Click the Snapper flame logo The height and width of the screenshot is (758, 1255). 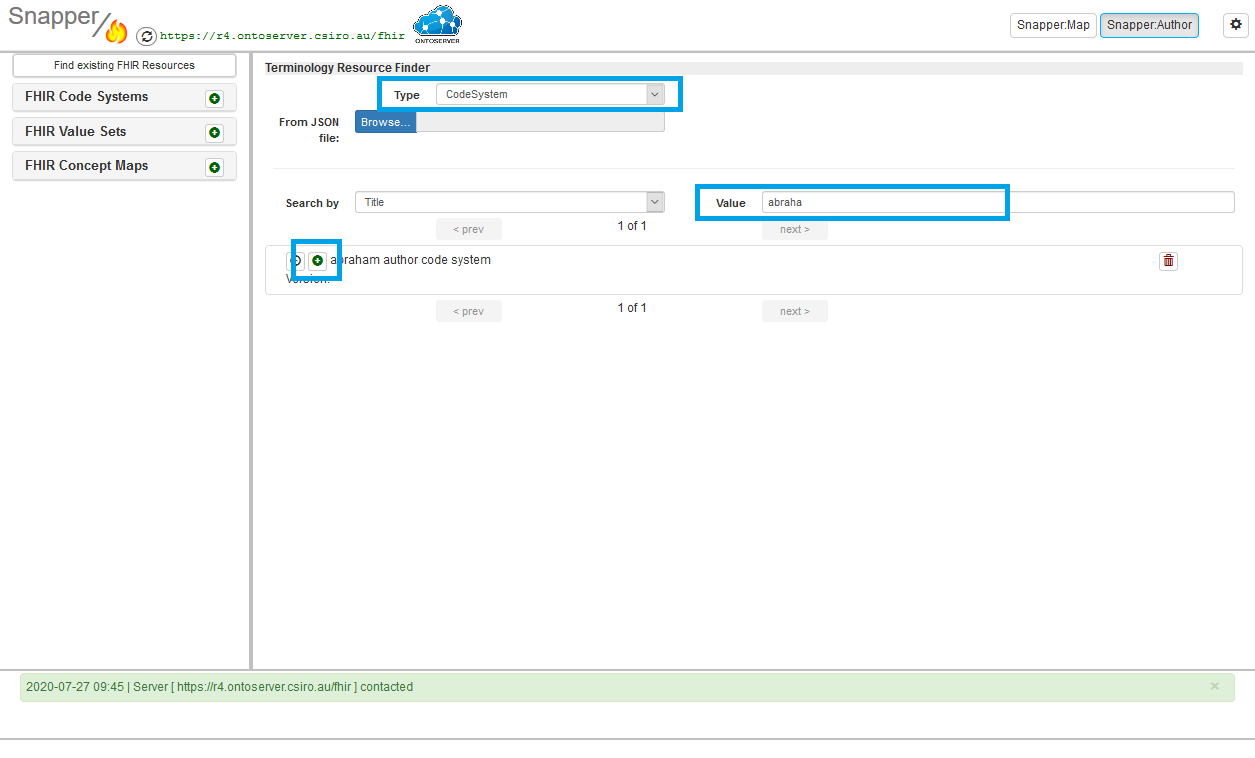(x=116, y=31)
